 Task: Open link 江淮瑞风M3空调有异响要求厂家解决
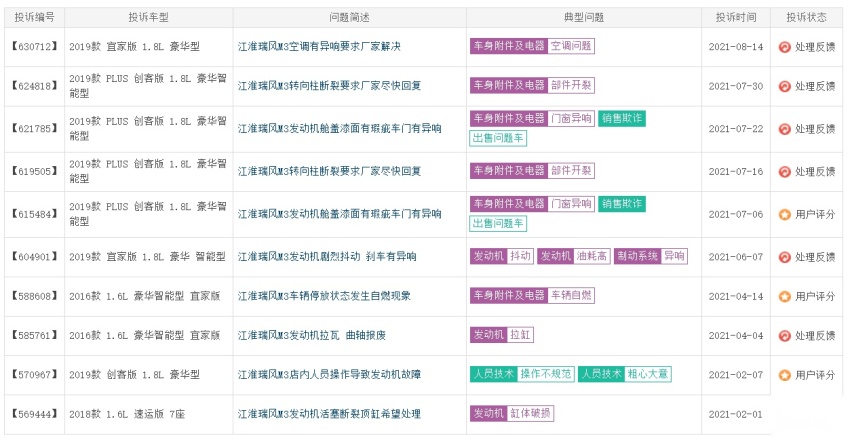coord(319,47)
